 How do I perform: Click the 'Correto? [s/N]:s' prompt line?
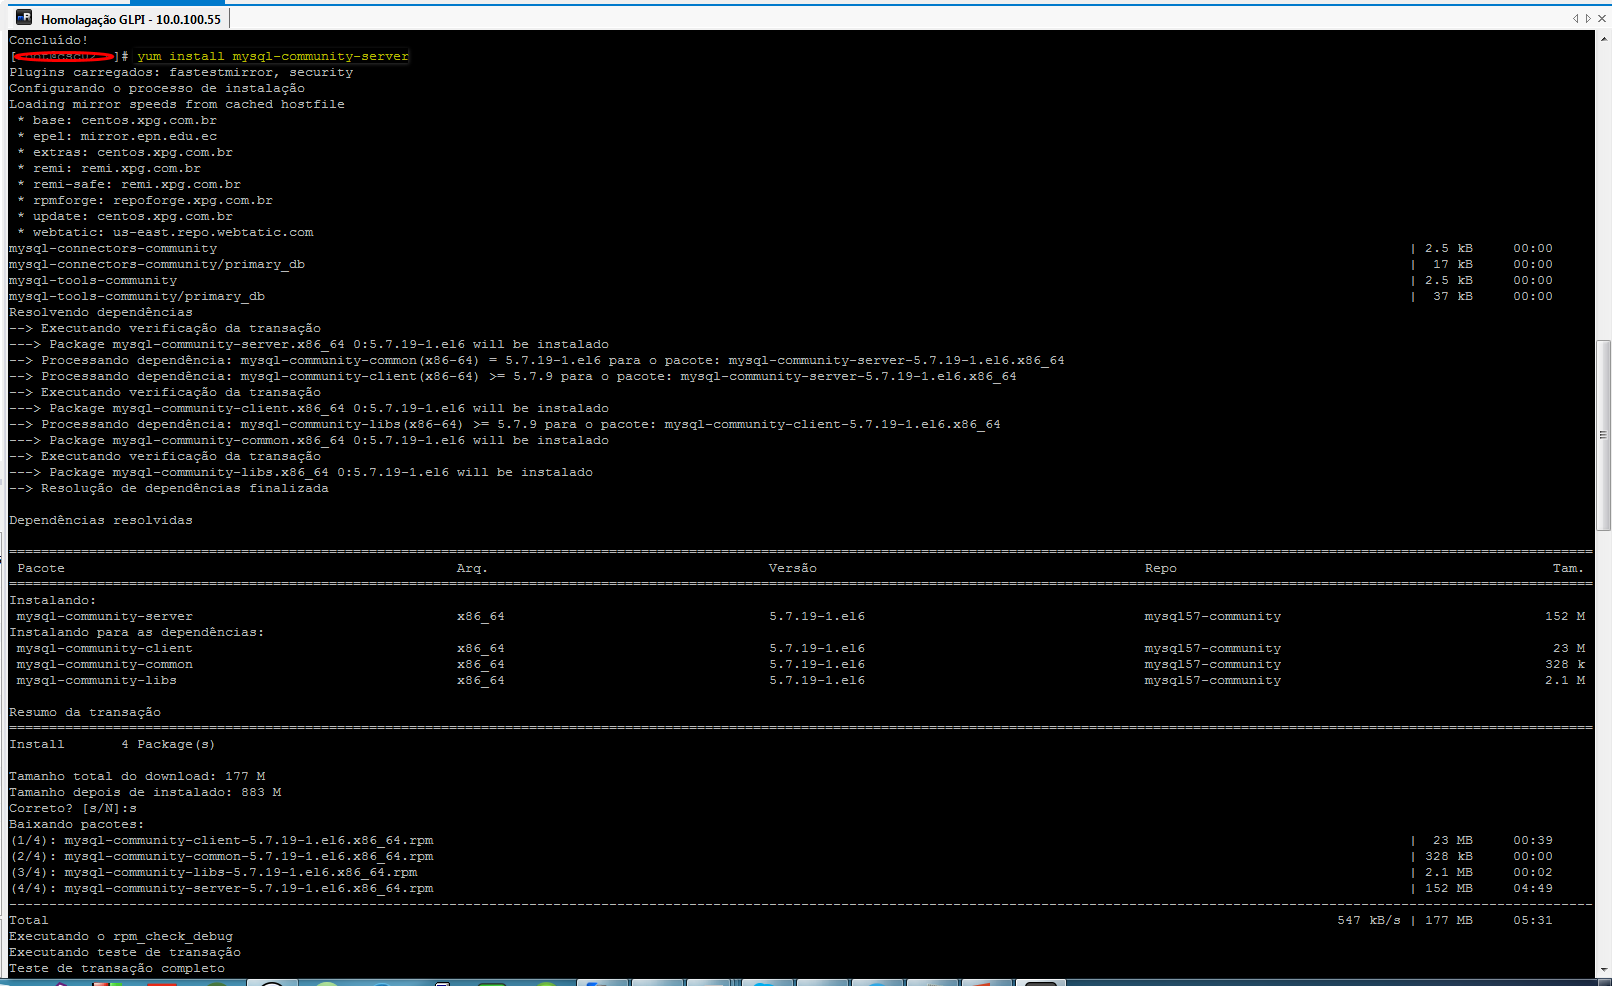(x=73, y=808)
